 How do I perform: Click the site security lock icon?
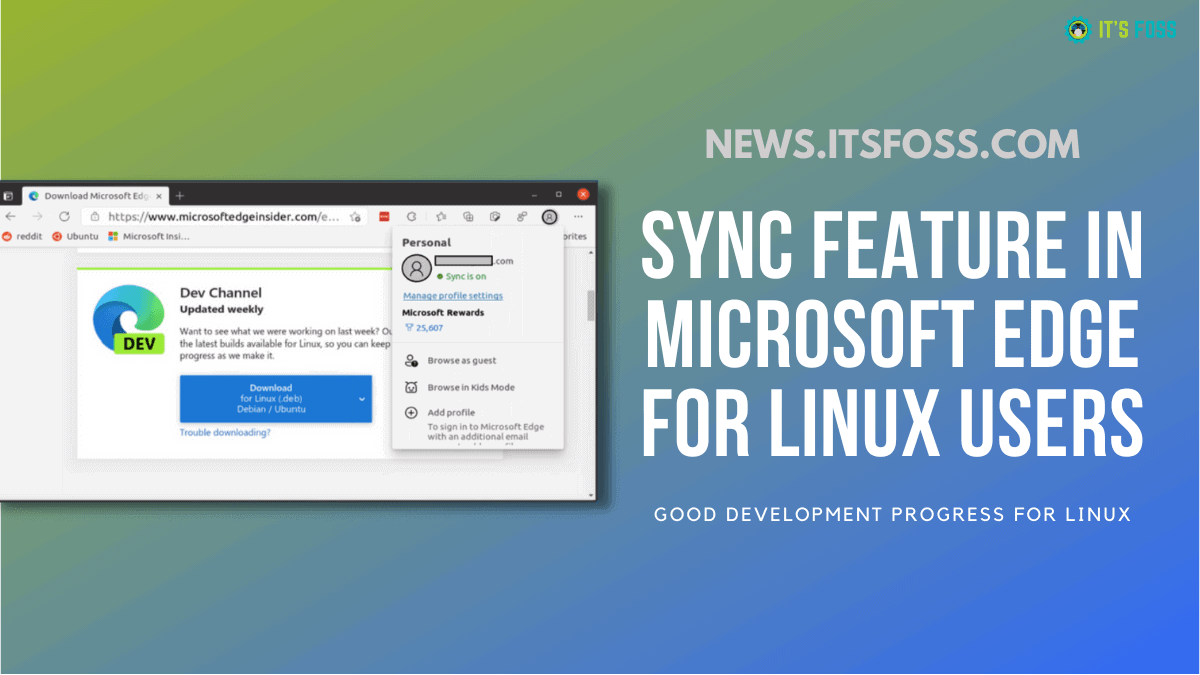tap(94, 216)
